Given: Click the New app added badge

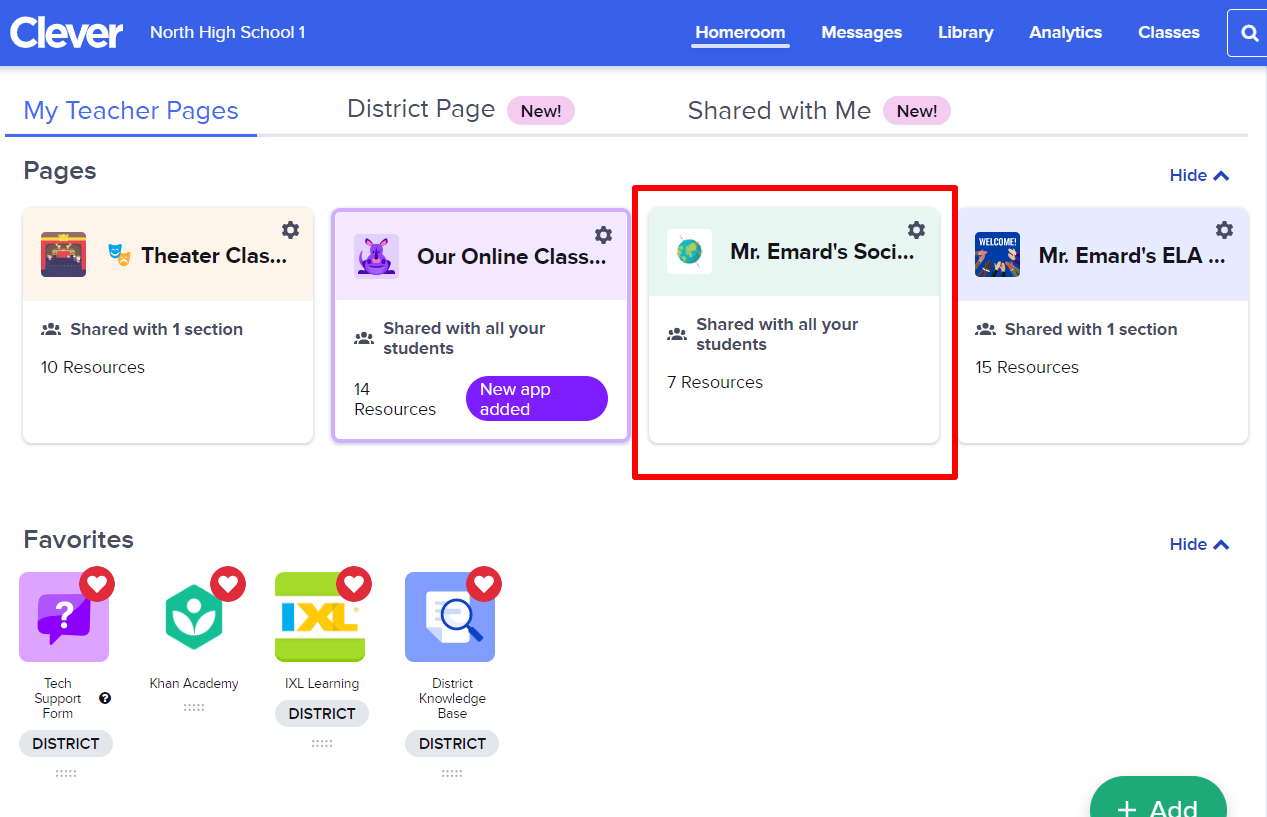Looking at the screenshot, I should (536, 398).
